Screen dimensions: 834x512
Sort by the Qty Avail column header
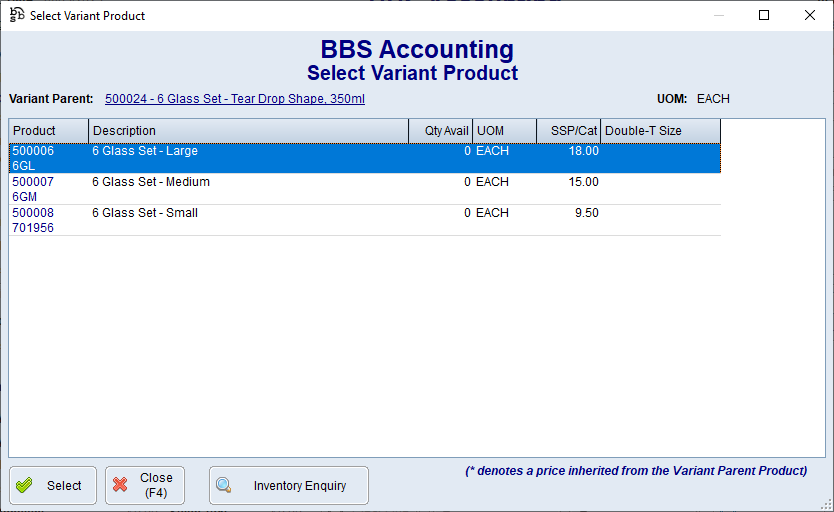point(440,131)
